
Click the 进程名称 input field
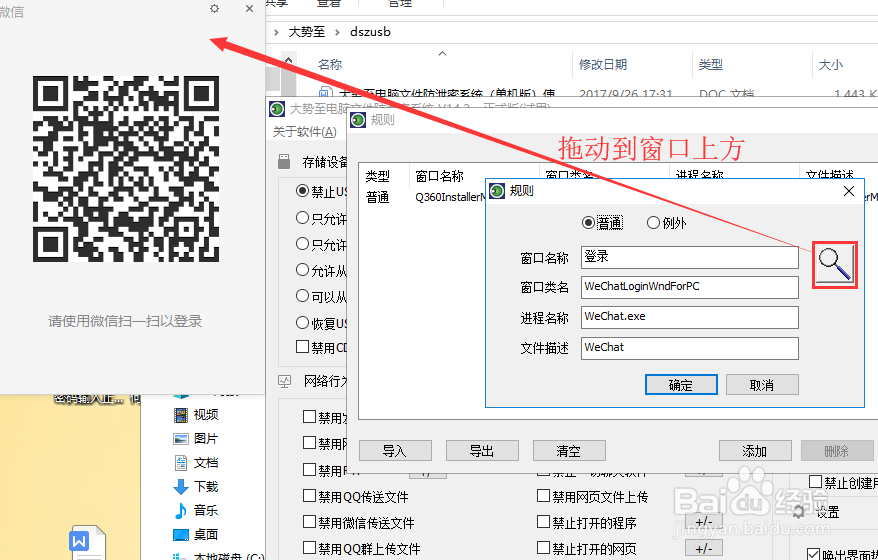click(x=690, y=317)
